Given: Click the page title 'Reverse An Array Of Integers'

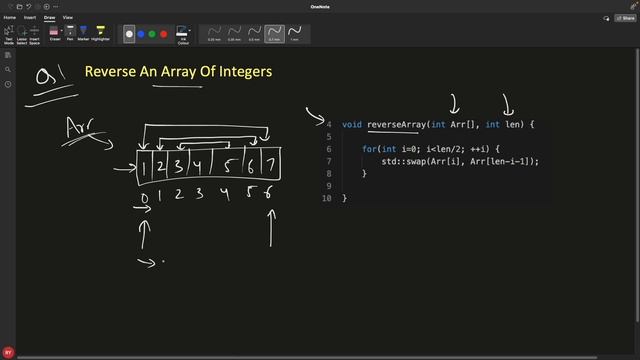Looking at the screenshot, I should (x=178, y=71).
